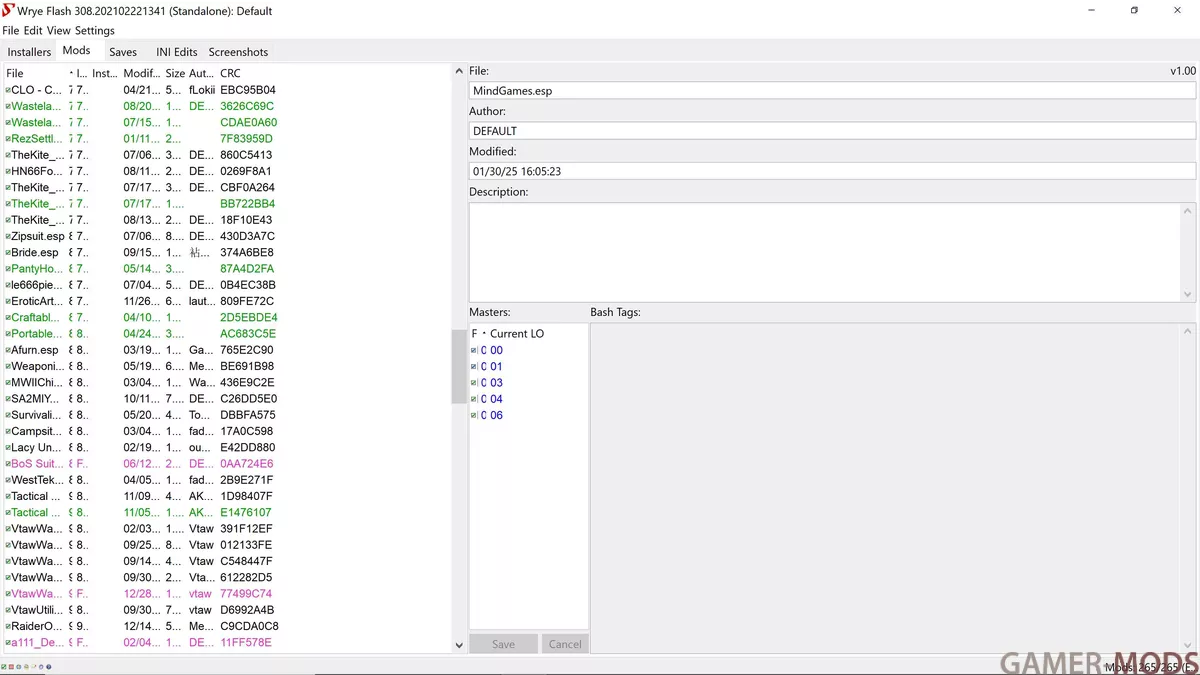
Task: Toggle the Afurn.esp checkbox
Action: pos(8,350)
